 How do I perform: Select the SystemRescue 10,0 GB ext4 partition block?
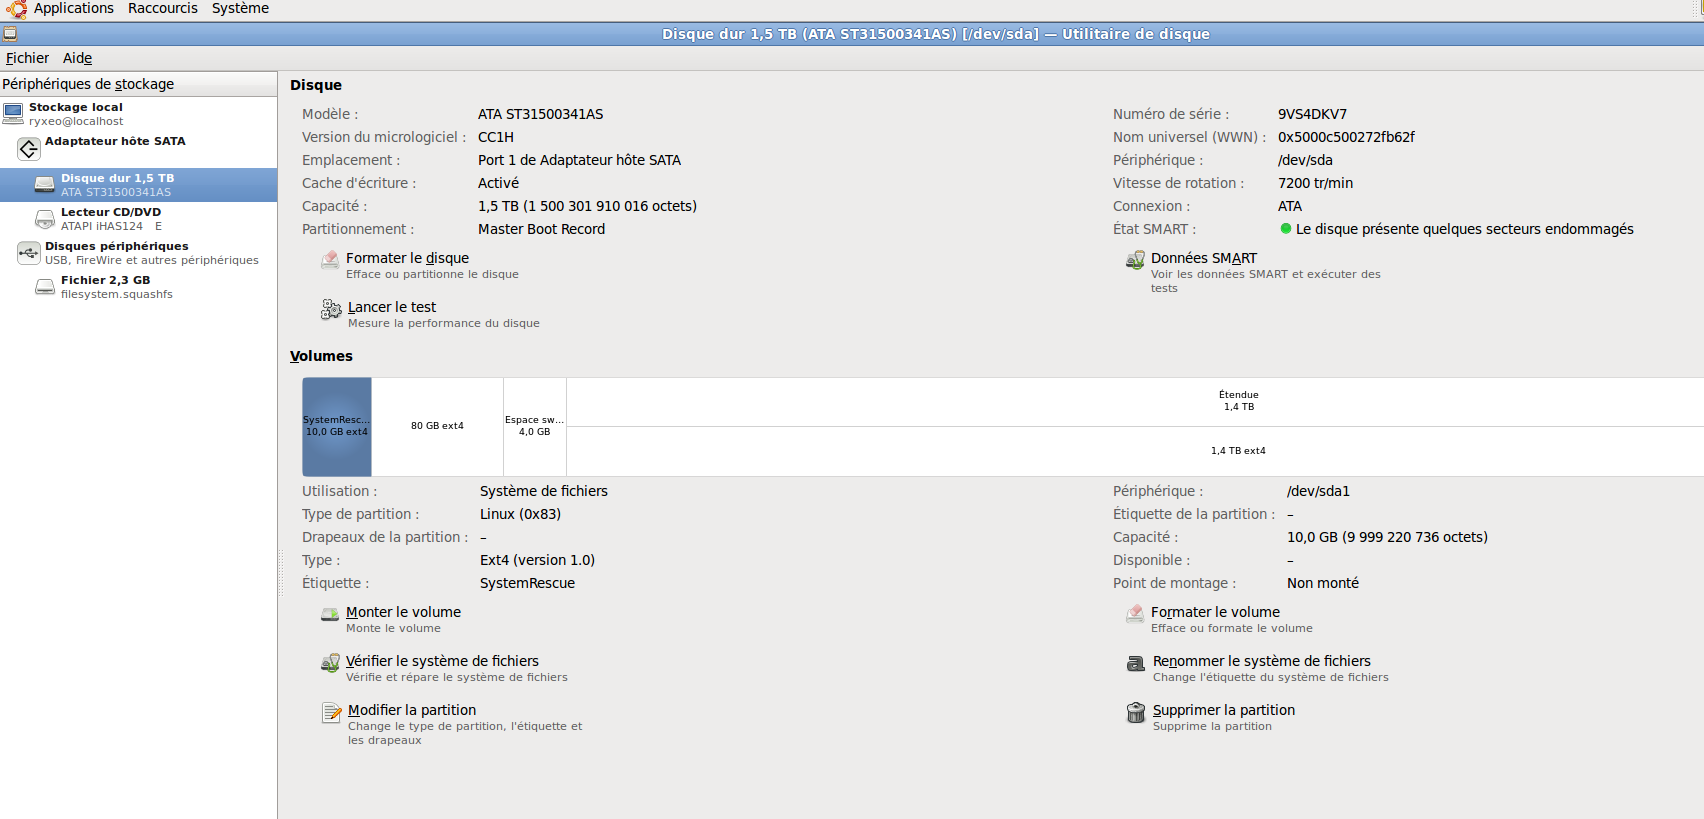(337, 427)
